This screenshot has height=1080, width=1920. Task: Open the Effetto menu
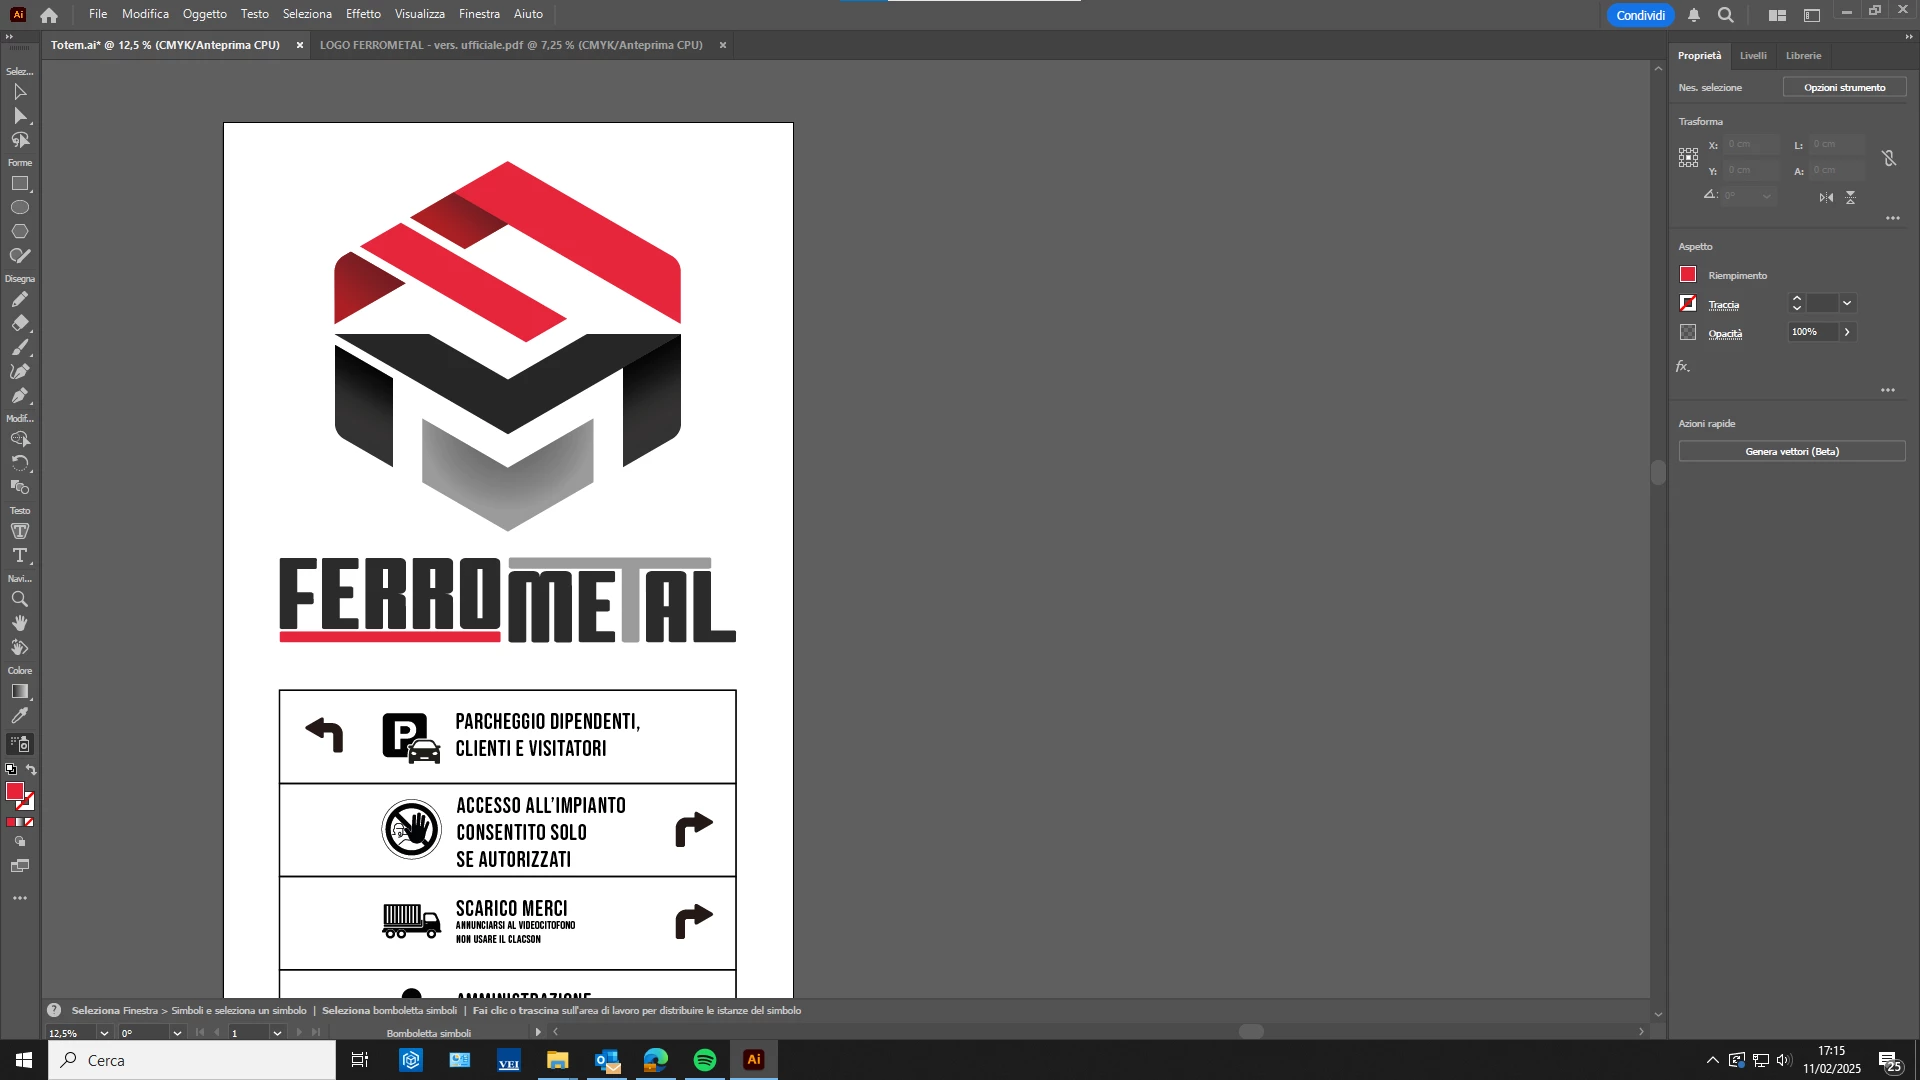pyautogui.click(x=363, y=14)
